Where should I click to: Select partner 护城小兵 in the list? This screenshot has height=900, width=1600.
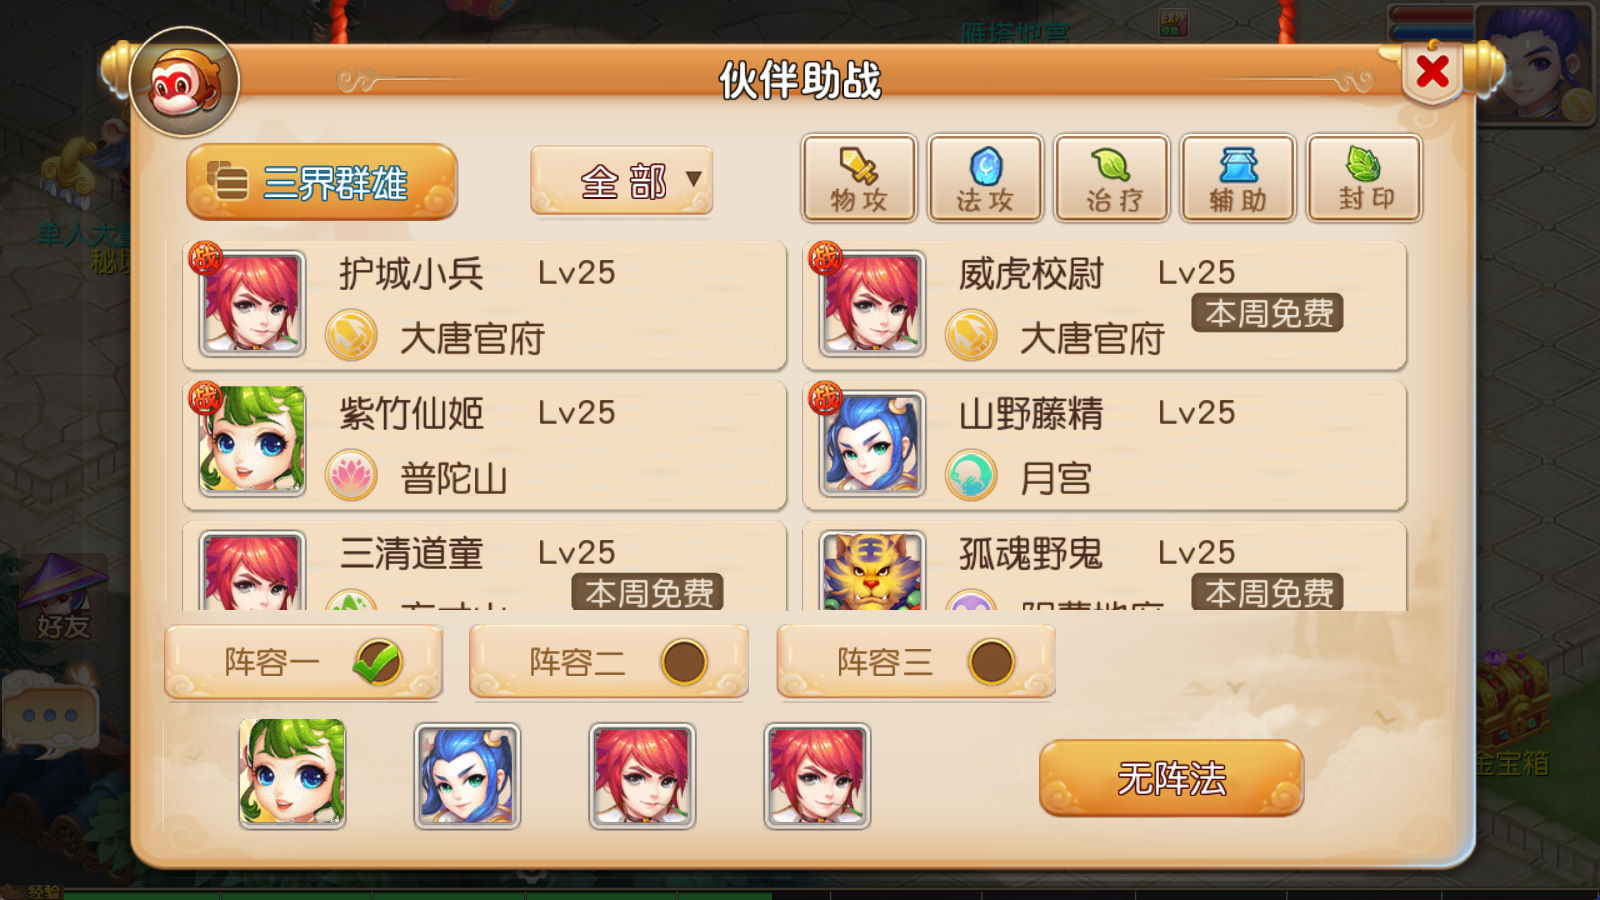pos(485,306)
